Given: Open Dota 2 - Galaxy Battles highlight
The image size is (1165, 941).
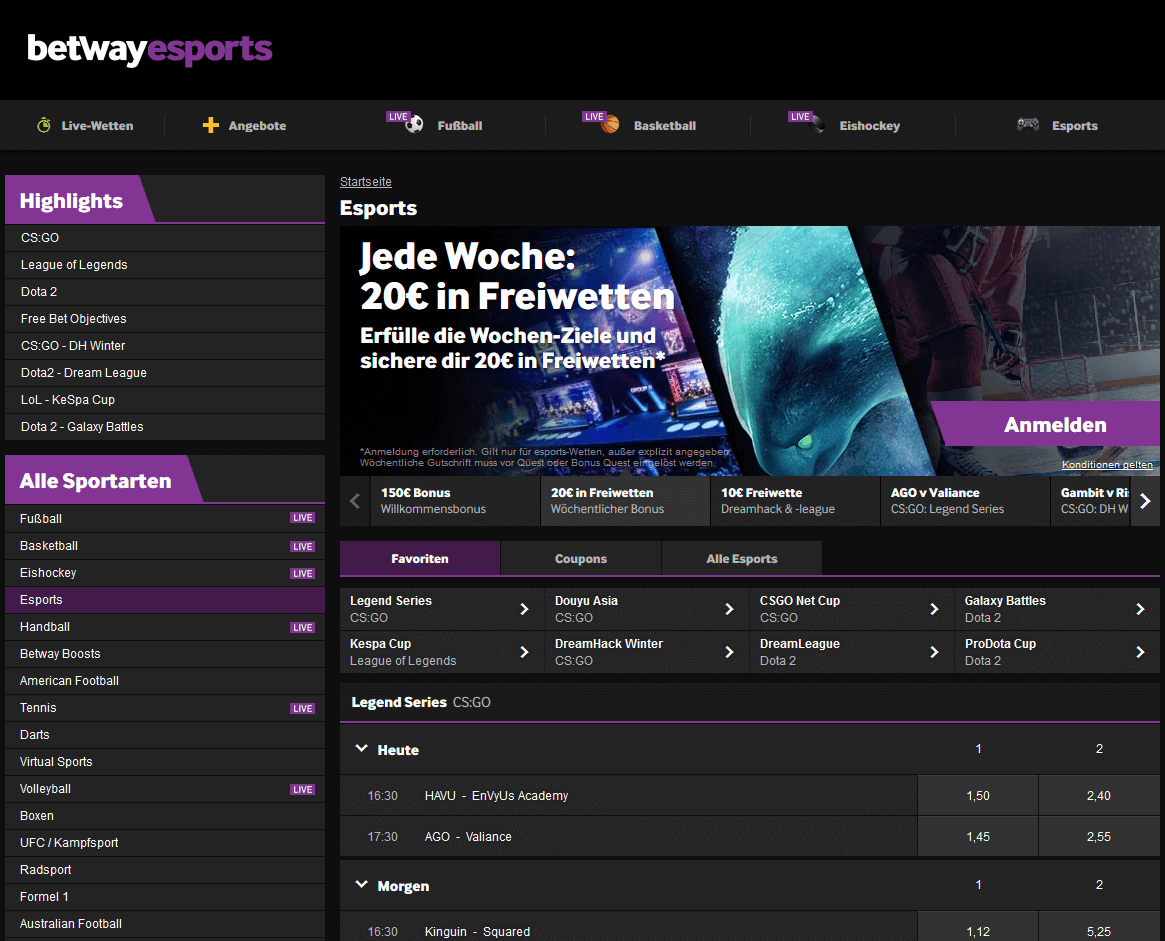Looking at the screenshot, I should 165,427.
